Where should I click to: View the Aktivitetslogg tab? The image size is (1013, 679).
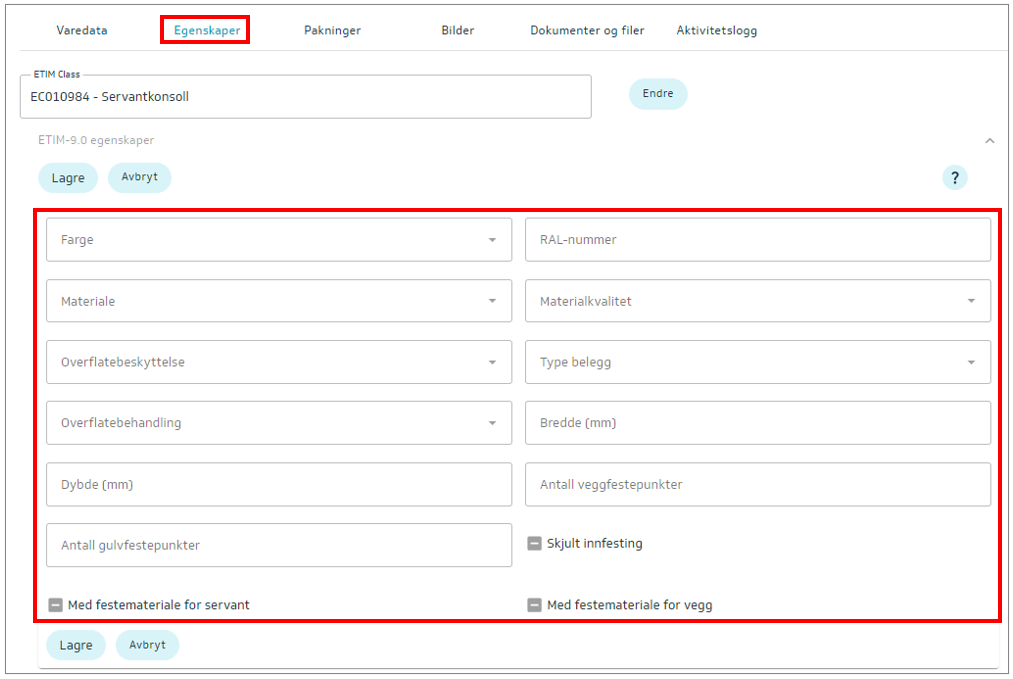(x=716, y=30)
